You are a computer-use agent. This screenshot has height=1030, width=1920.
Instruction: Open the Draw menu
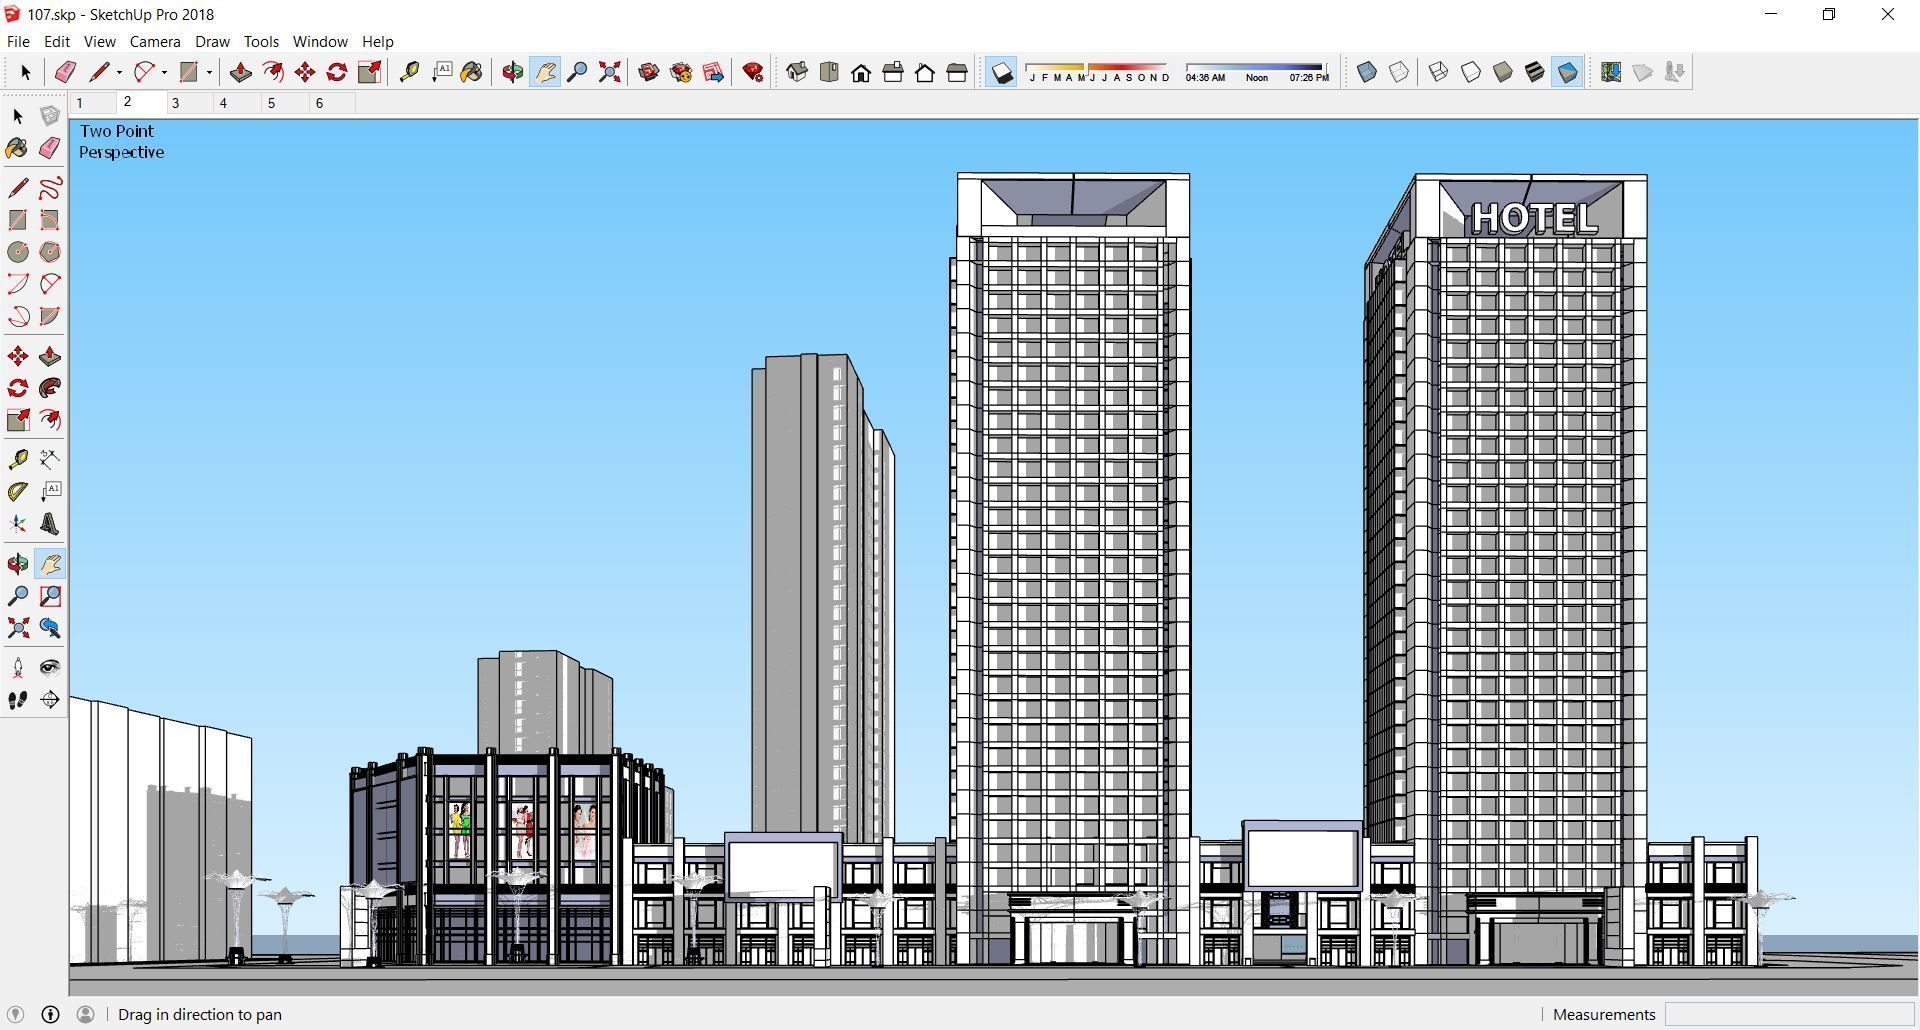pyautogui.click(x=212, y=42)
